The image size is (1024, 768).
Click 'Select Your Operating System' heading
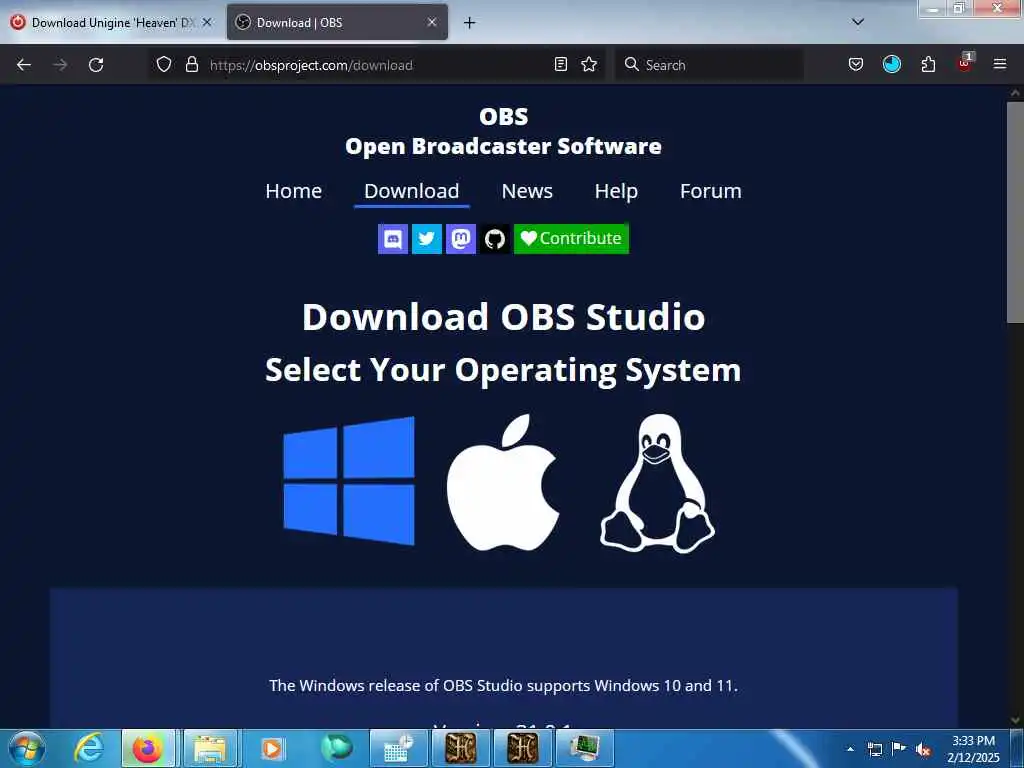click(504, 370)
